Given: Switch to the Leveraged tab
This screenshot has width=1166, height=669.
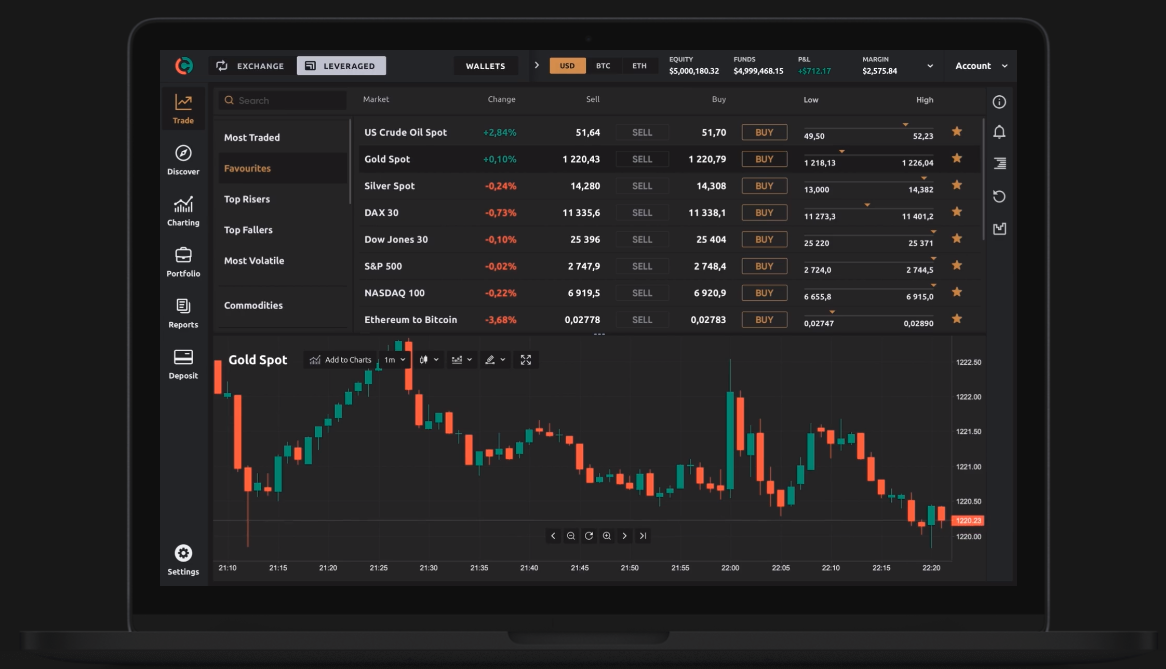Looking at the screenshot, I should [x=341, y=66].
